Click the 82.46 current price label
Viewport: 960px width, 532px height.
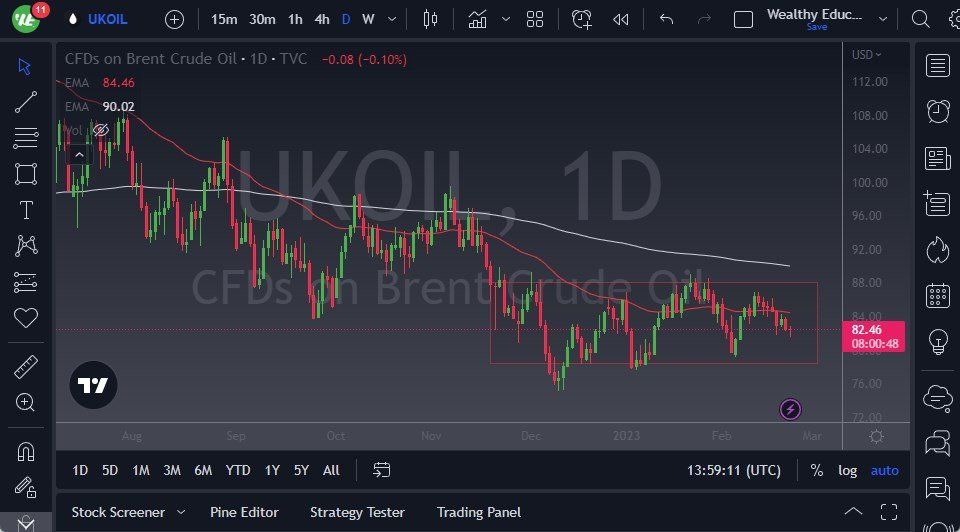866,329
